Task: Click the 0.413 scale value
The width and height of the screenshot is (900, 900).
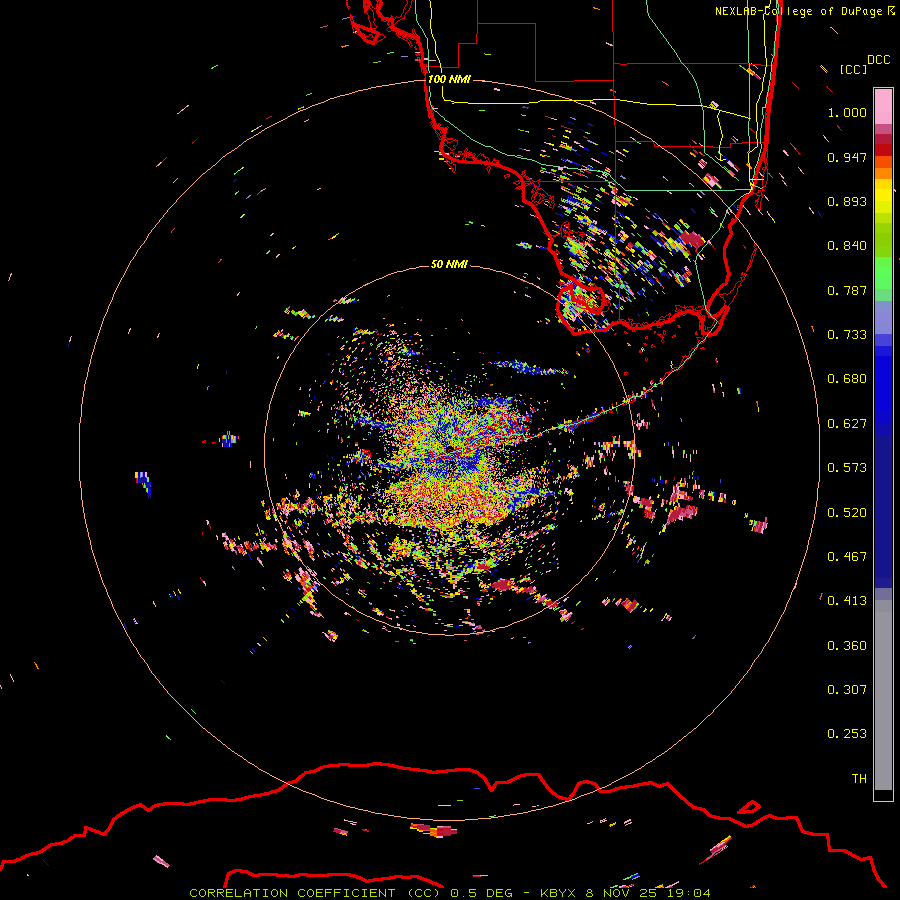Action: click(847, 601)
